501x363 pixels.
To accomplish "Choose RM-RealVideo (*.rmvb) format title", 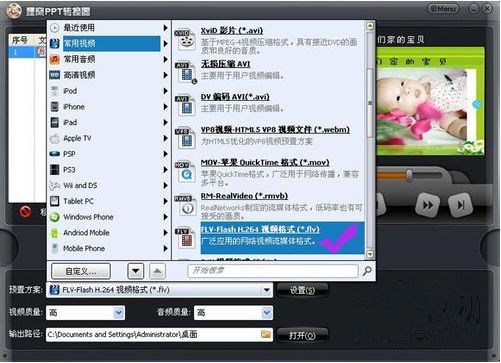I will click(244, 196).
